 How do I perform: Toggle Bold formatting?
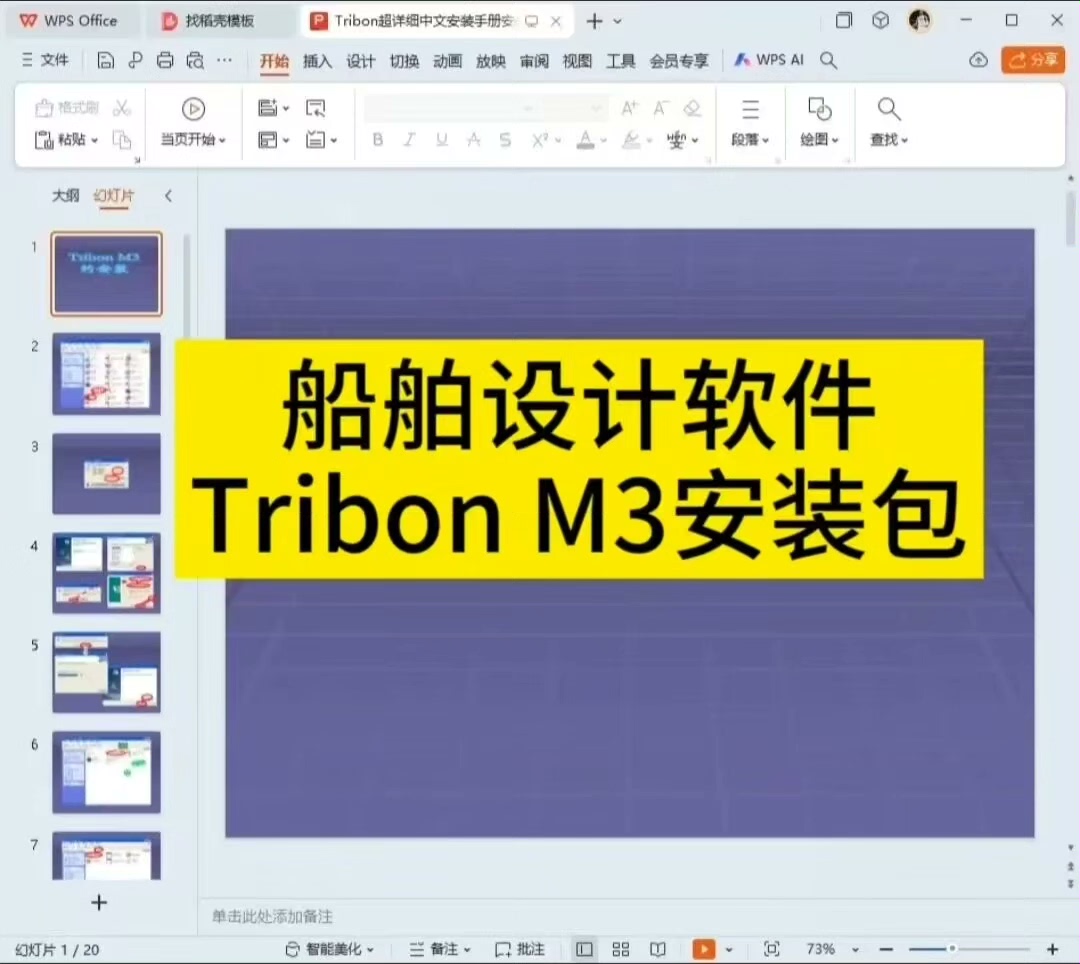click(377, 140)
